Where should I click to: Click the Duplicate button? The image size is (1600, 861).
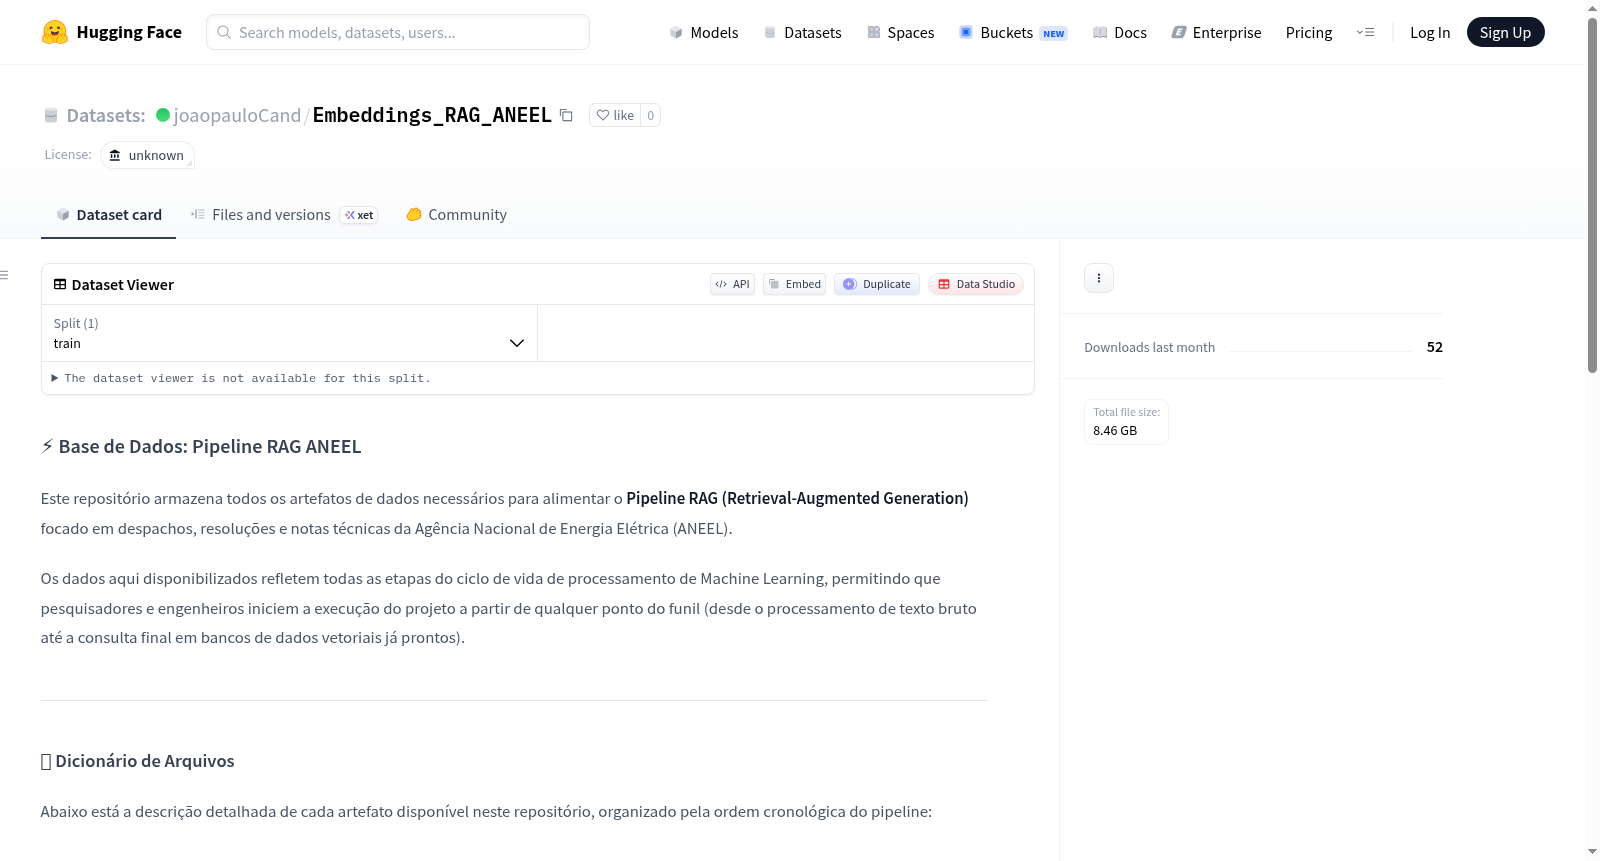click(x=877, y=284)
